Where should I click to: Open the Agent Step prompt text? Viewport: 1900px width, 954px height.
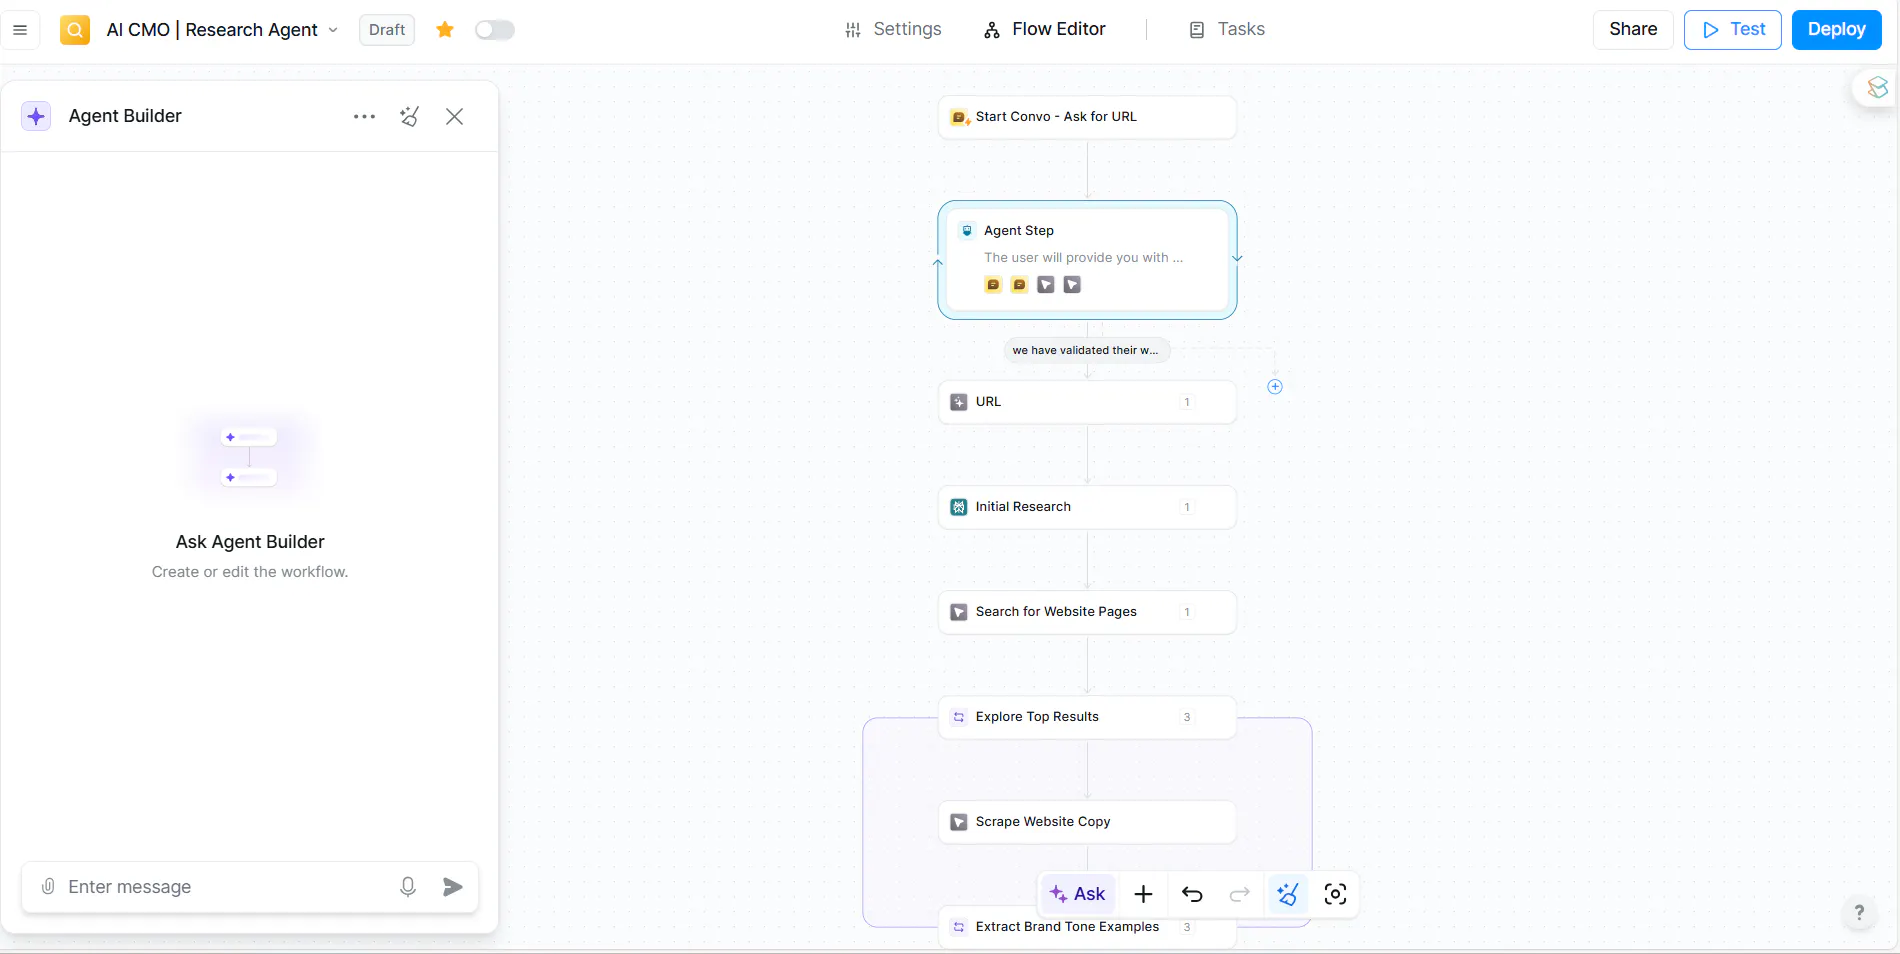[1083, 258]
